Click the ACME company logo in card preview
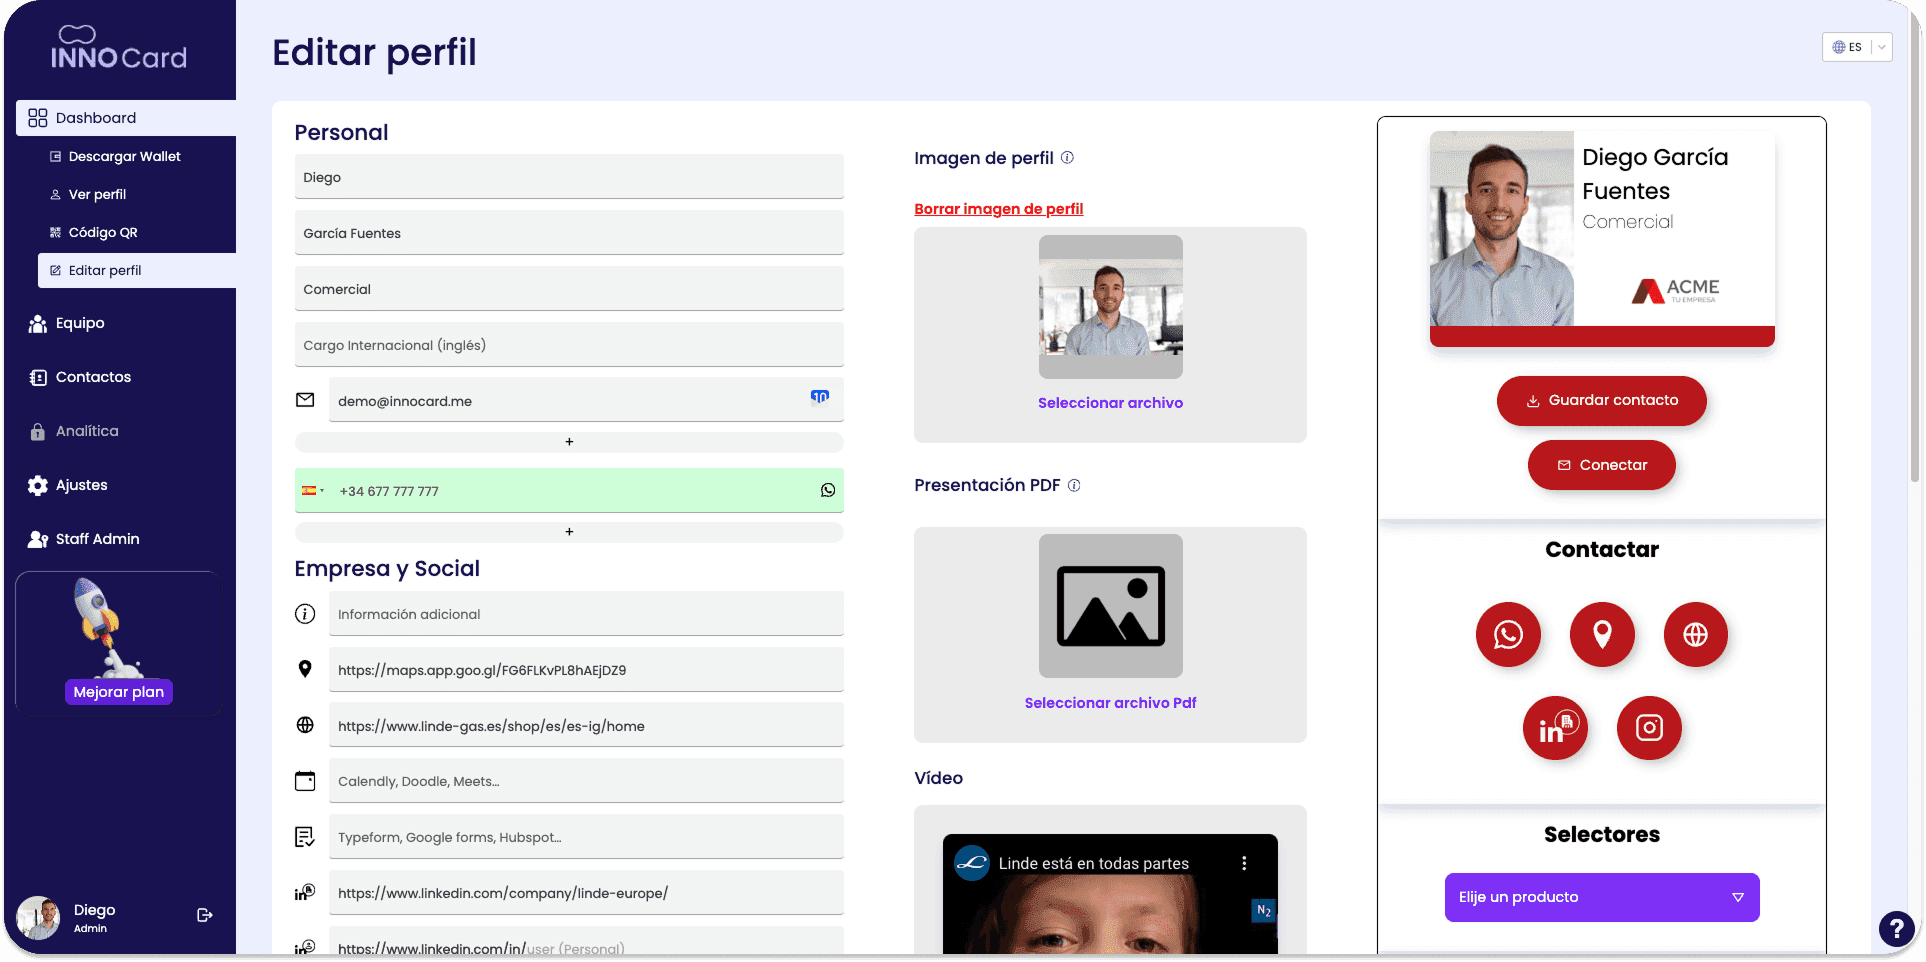 click(x=1676, y=290)
